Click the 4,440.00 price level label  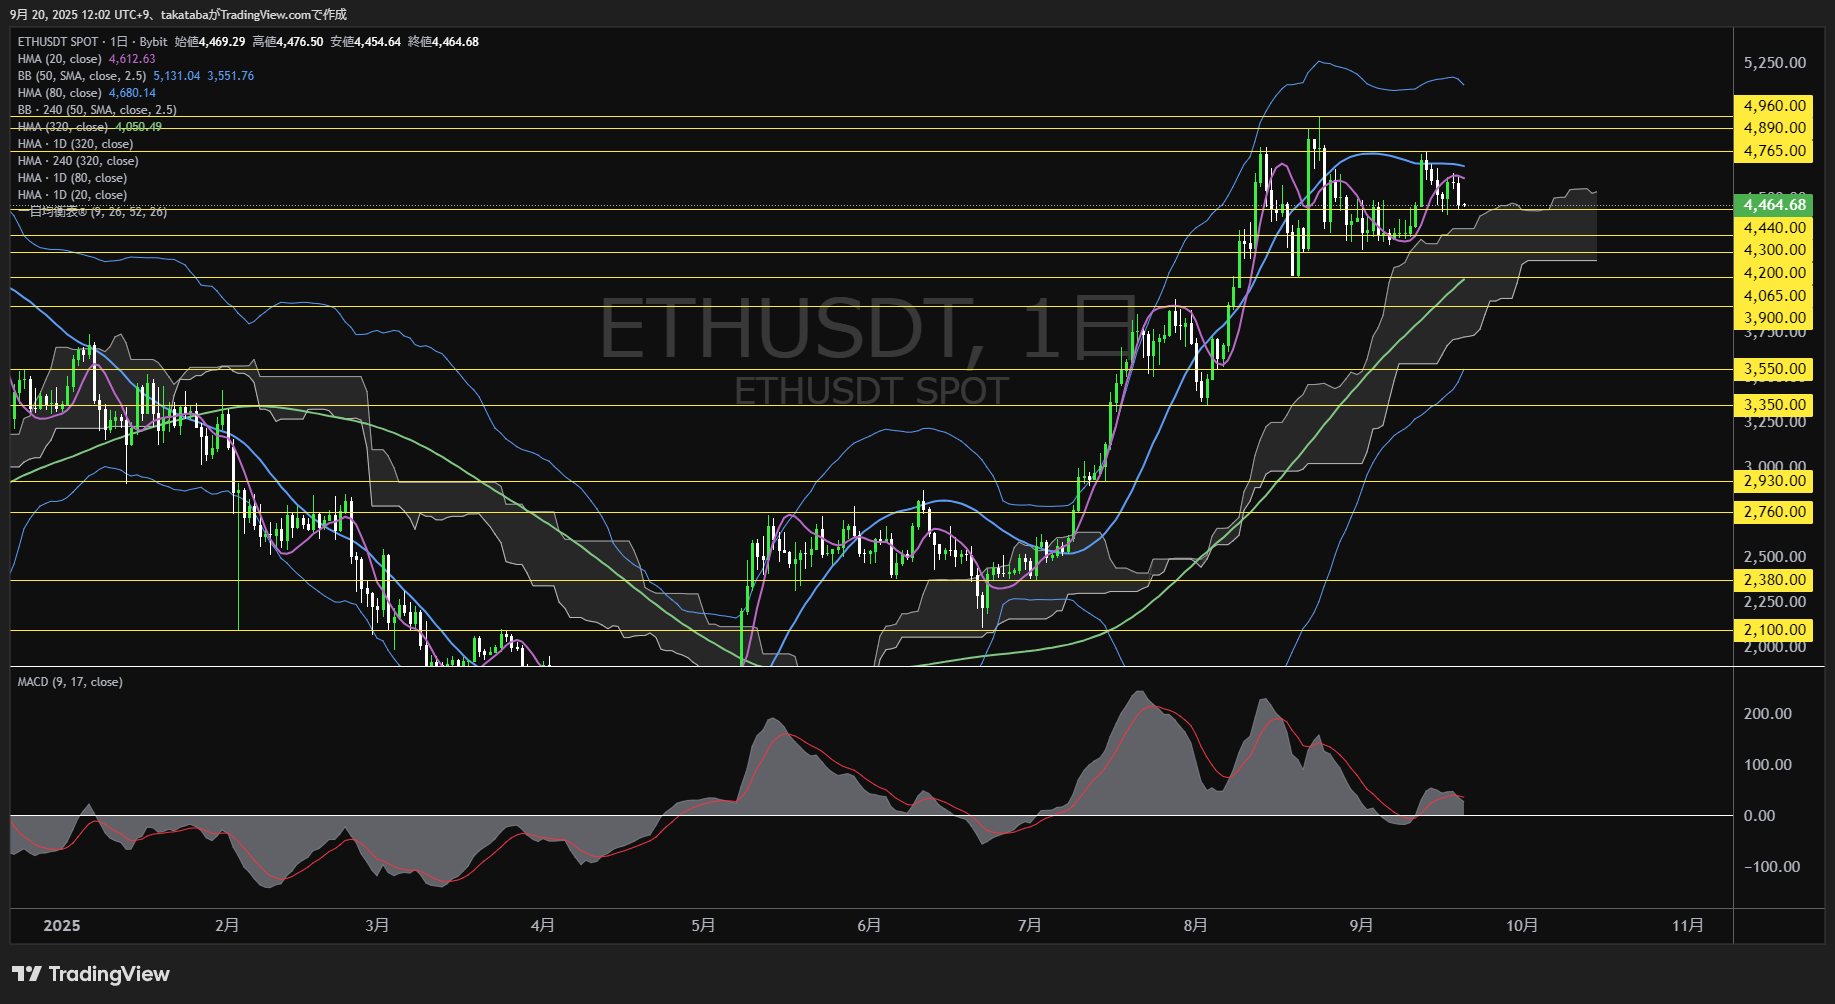[1775, 228]
